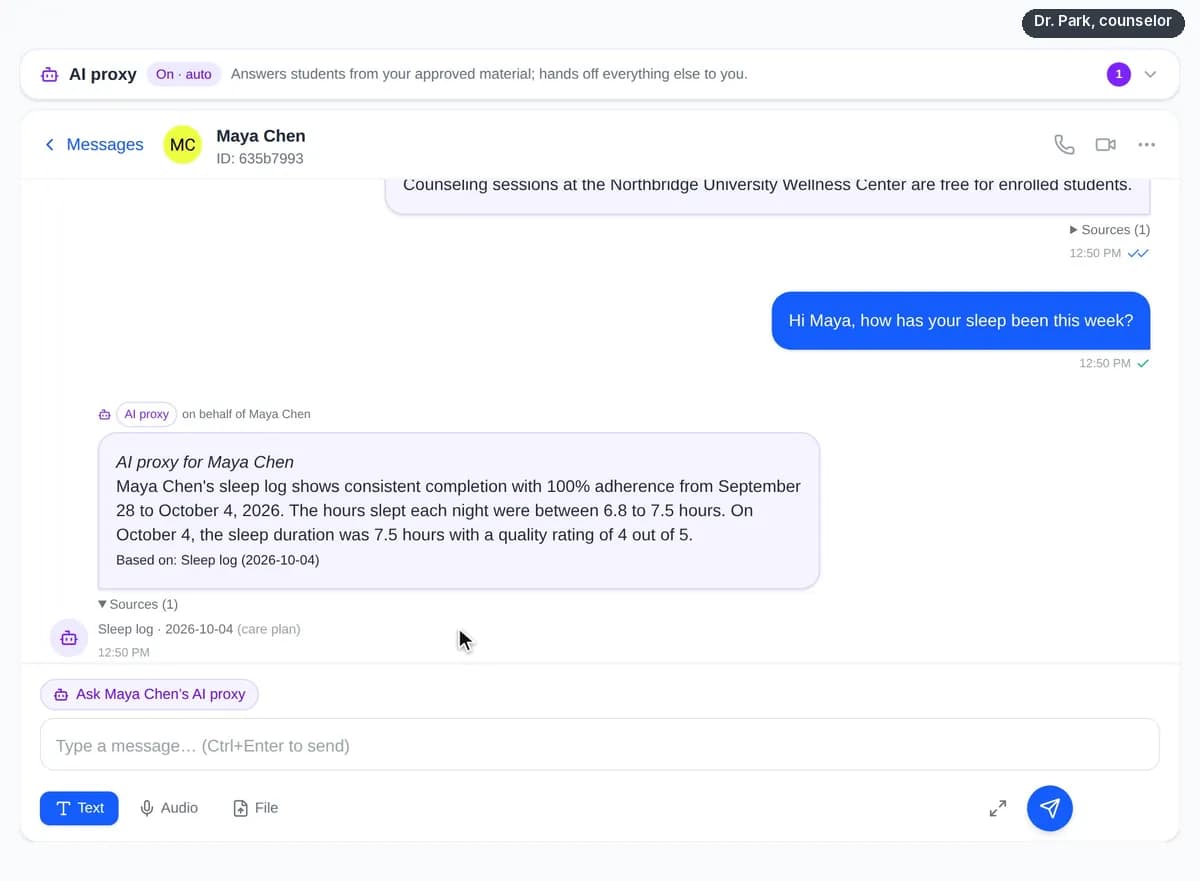Expand the AI proxy banner chevron

pyautogui.click(x=1150, y=74)
